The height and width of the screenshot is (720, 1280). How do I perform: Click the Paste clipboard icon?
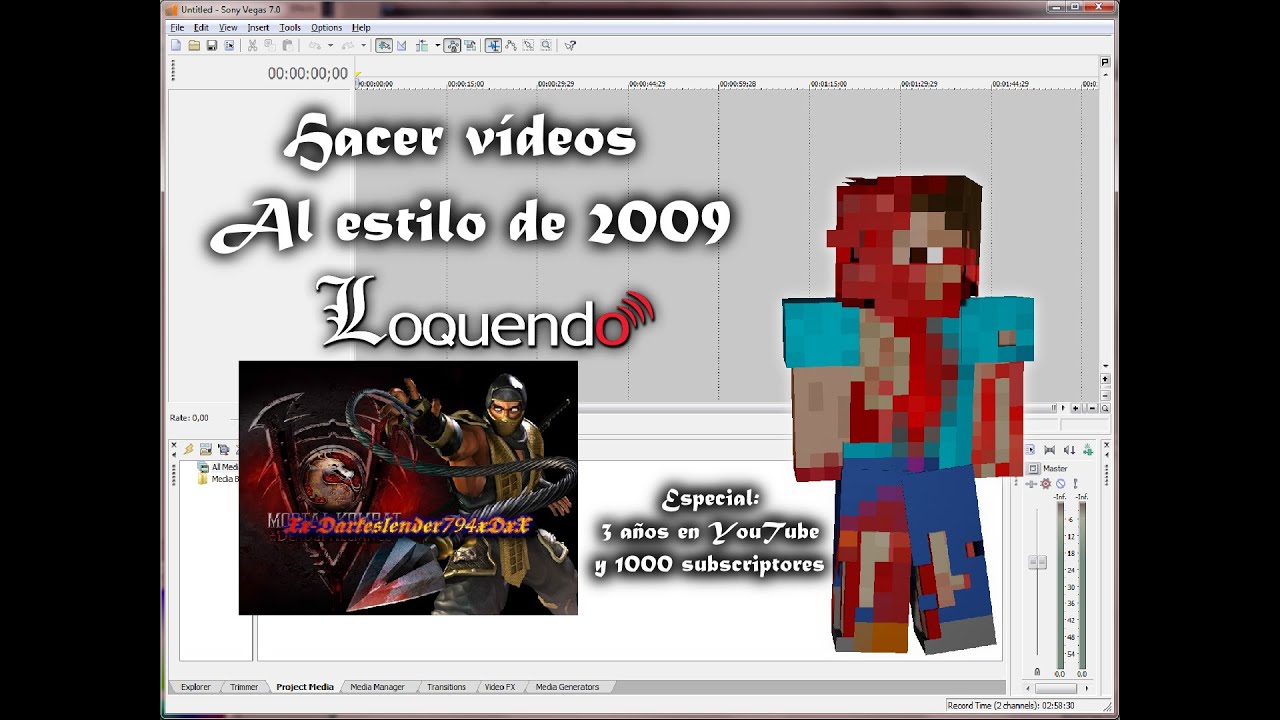click(x=288, y=45)
